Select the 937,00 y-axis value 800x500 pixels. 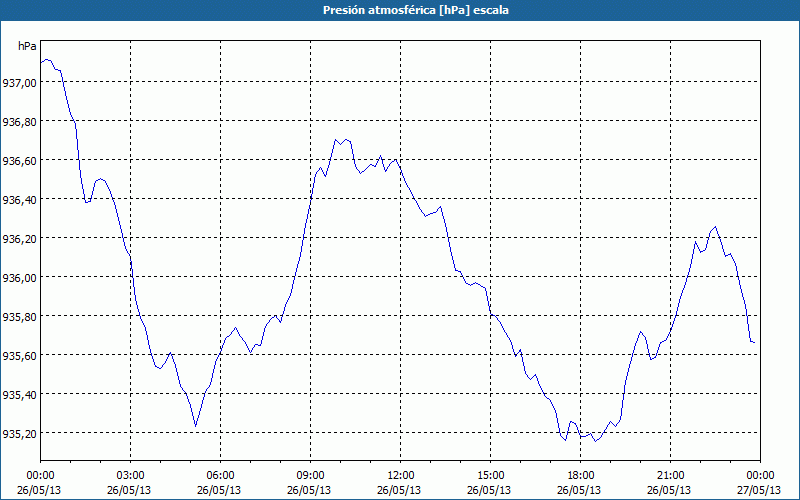[x=20, y=82]
